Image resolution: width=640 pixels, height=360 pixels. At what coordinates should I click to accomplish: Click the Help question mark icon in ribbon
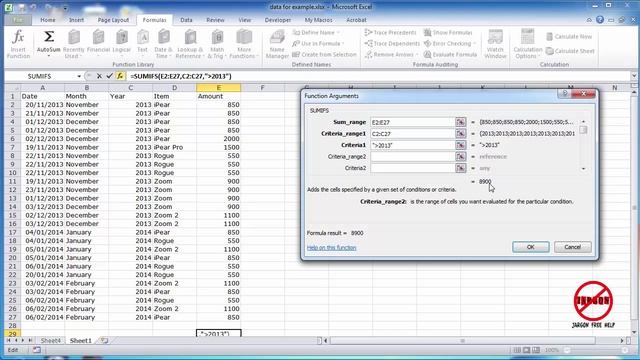600,20
